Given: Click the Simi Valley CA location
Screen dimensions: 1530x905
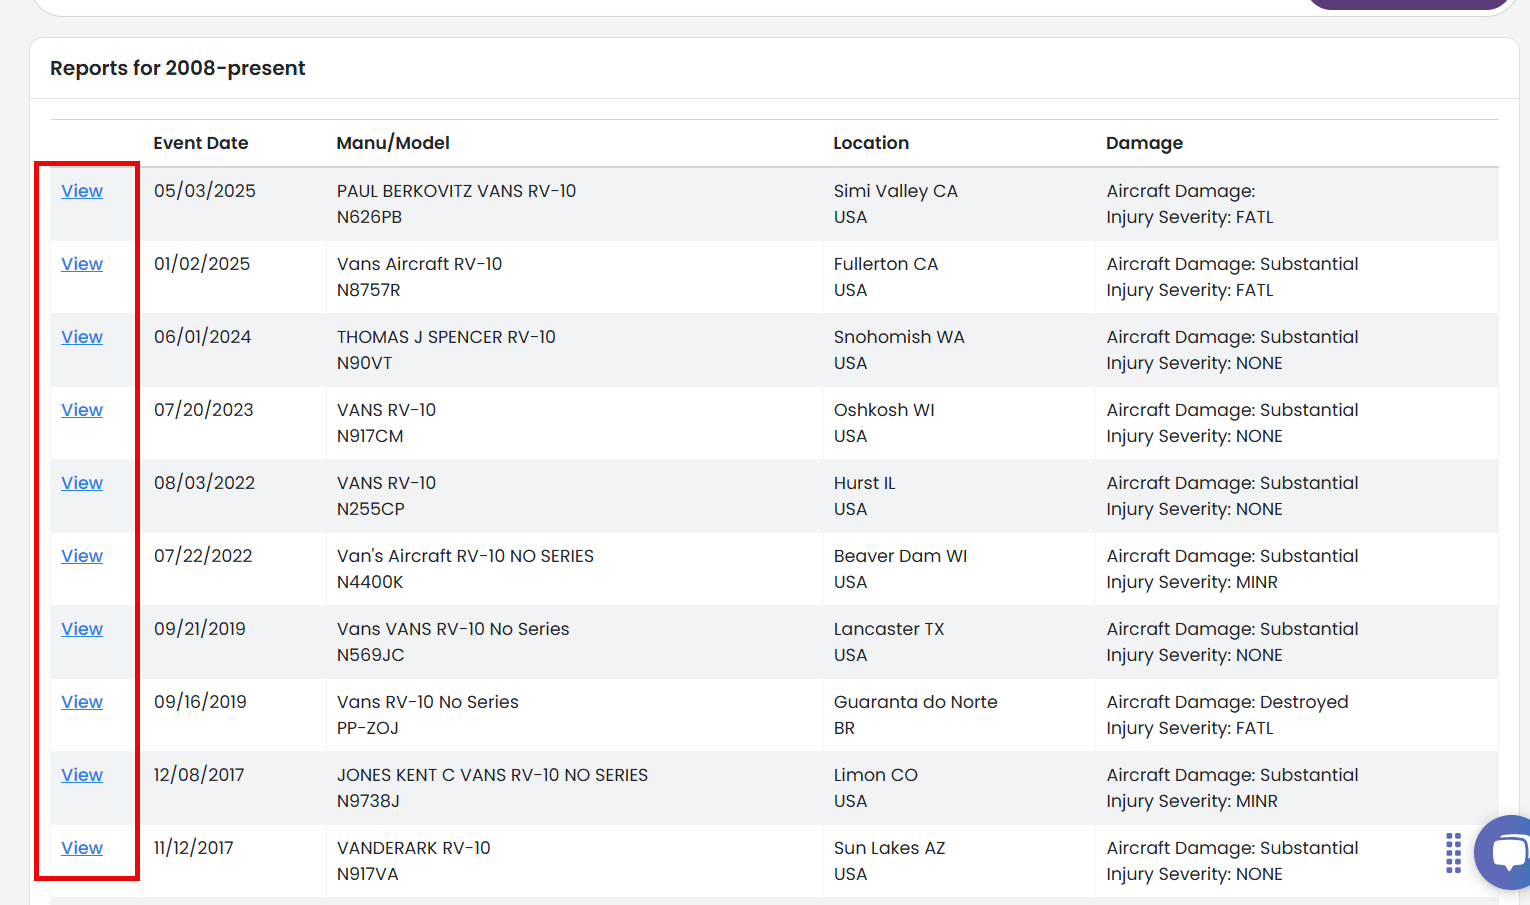Looking at the screenshot, I should pyautogui.click(x=896, y=191).
